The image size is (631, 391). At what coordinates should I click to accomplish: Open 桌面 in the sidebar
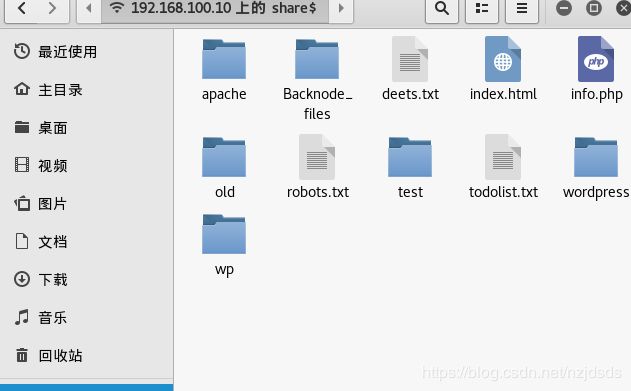point(87,128)
